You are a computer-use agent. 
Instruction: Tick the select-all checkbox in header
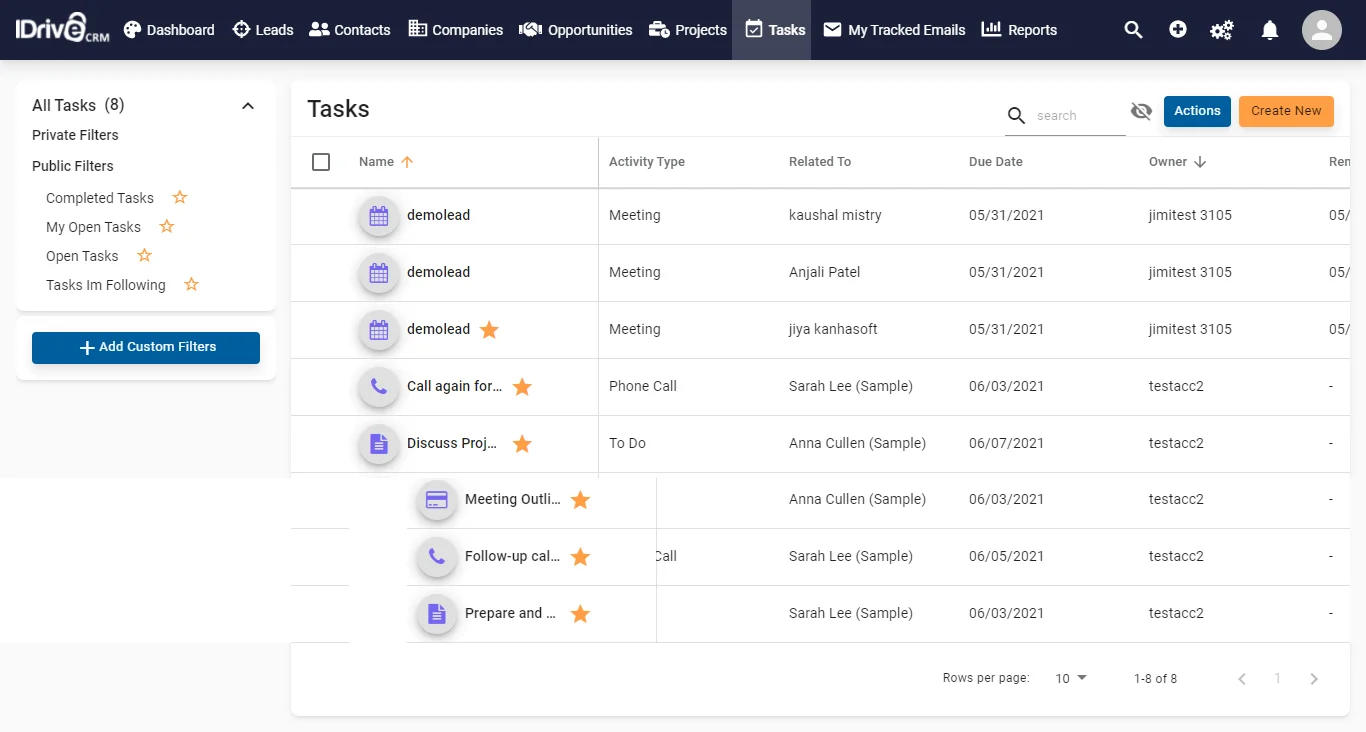(x=321, y=162)
